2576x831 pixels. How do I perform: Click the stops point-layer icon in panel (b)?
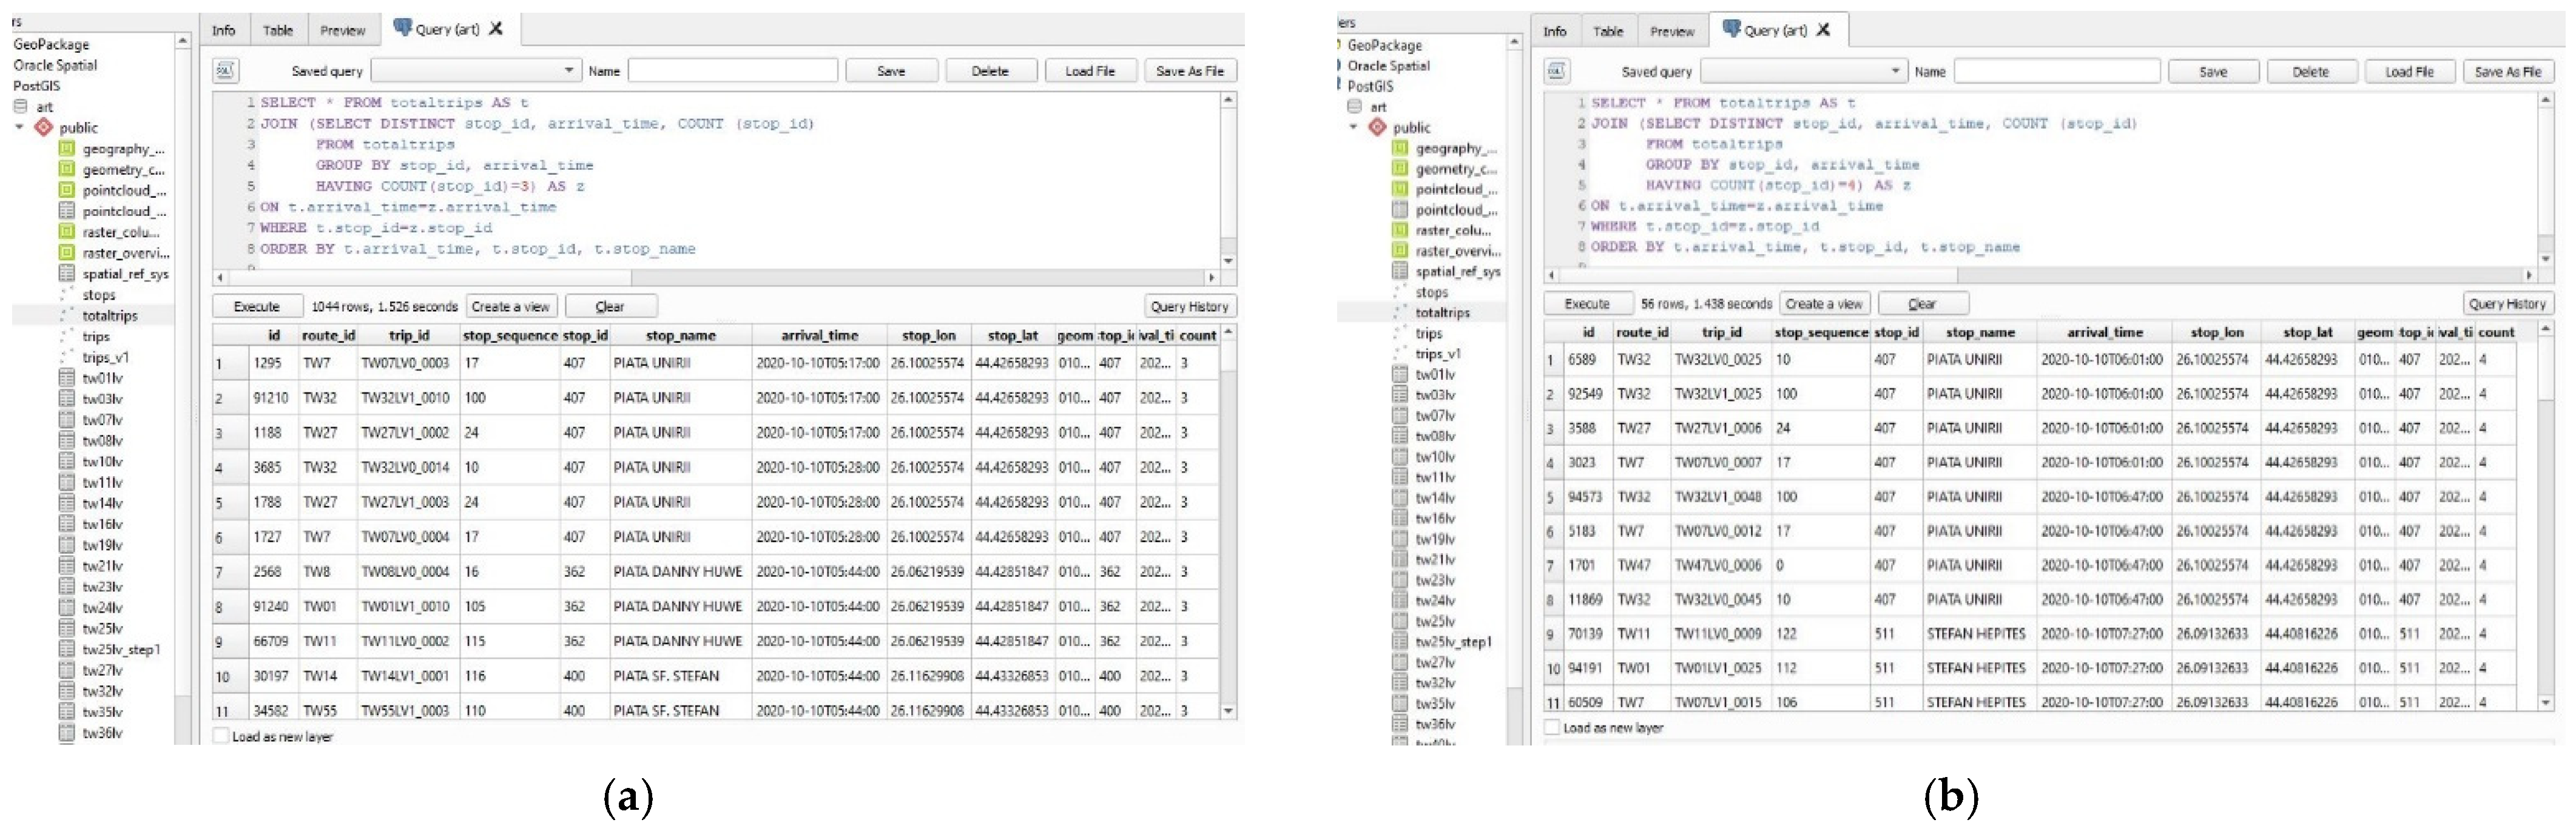coord(1400,292)
